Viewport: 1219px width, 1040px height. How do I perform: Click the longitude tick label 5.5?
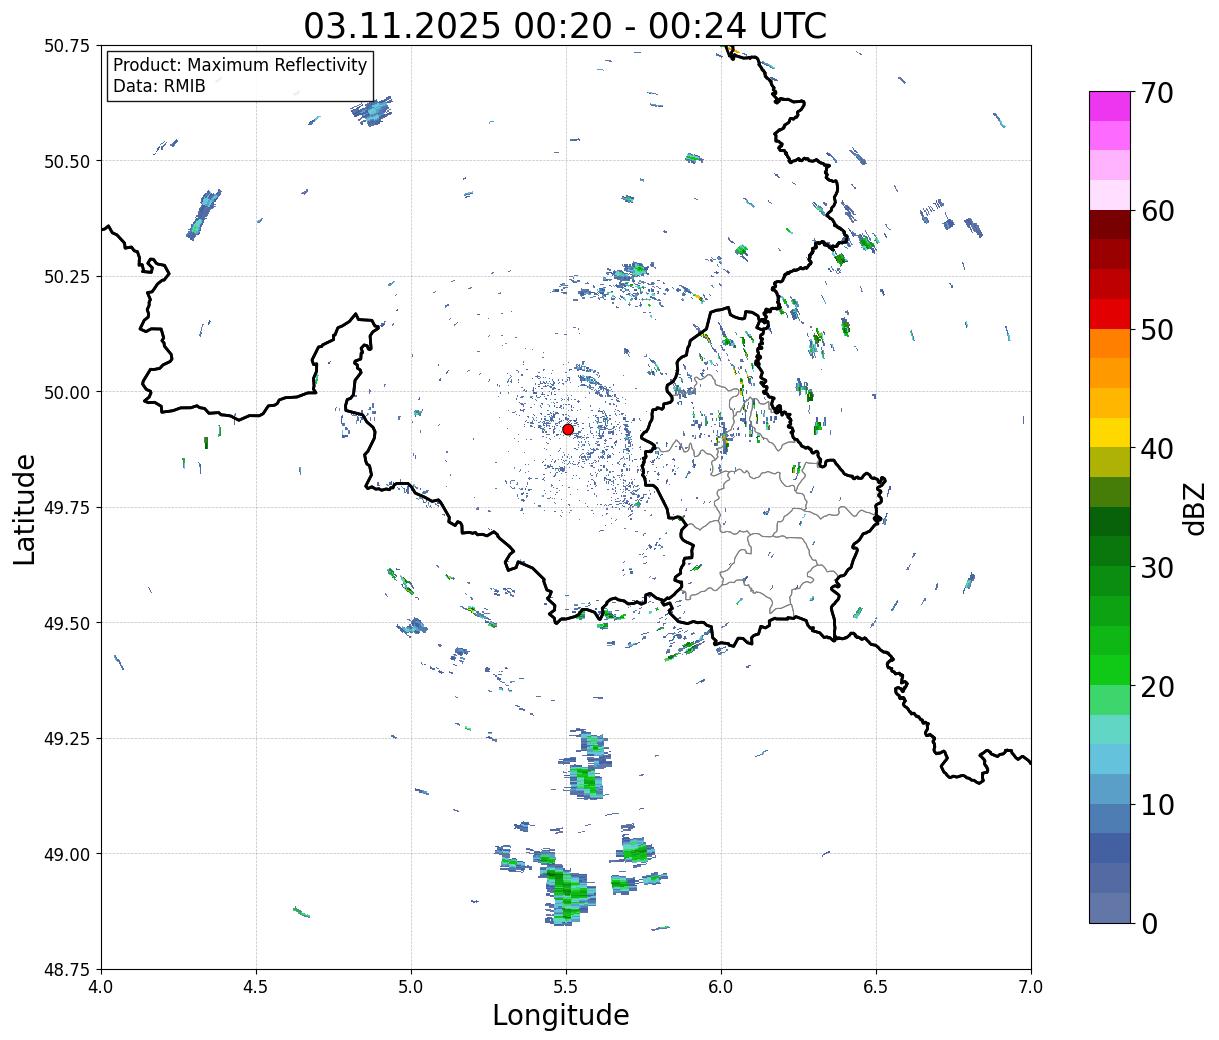click(x=566, y=987)
